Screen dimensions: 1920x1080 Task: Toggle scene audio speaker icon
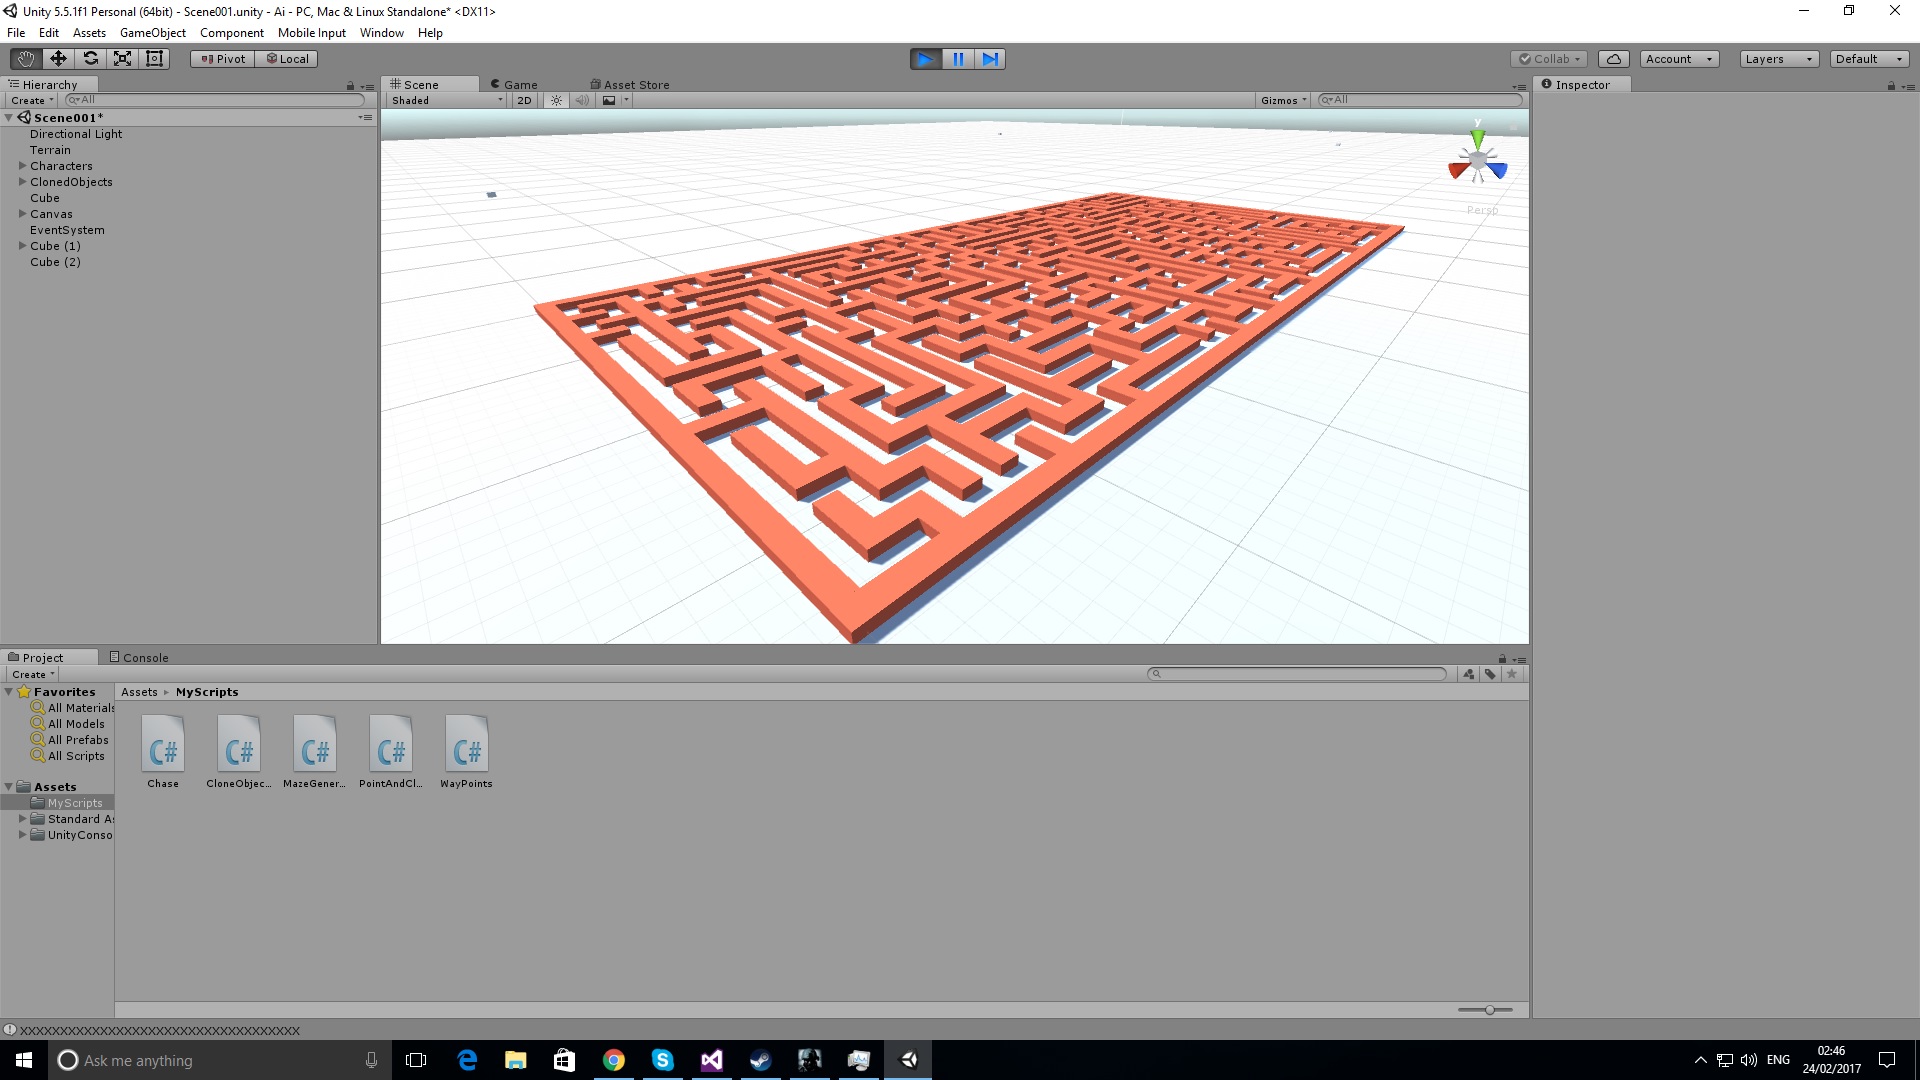pos(582,100)
